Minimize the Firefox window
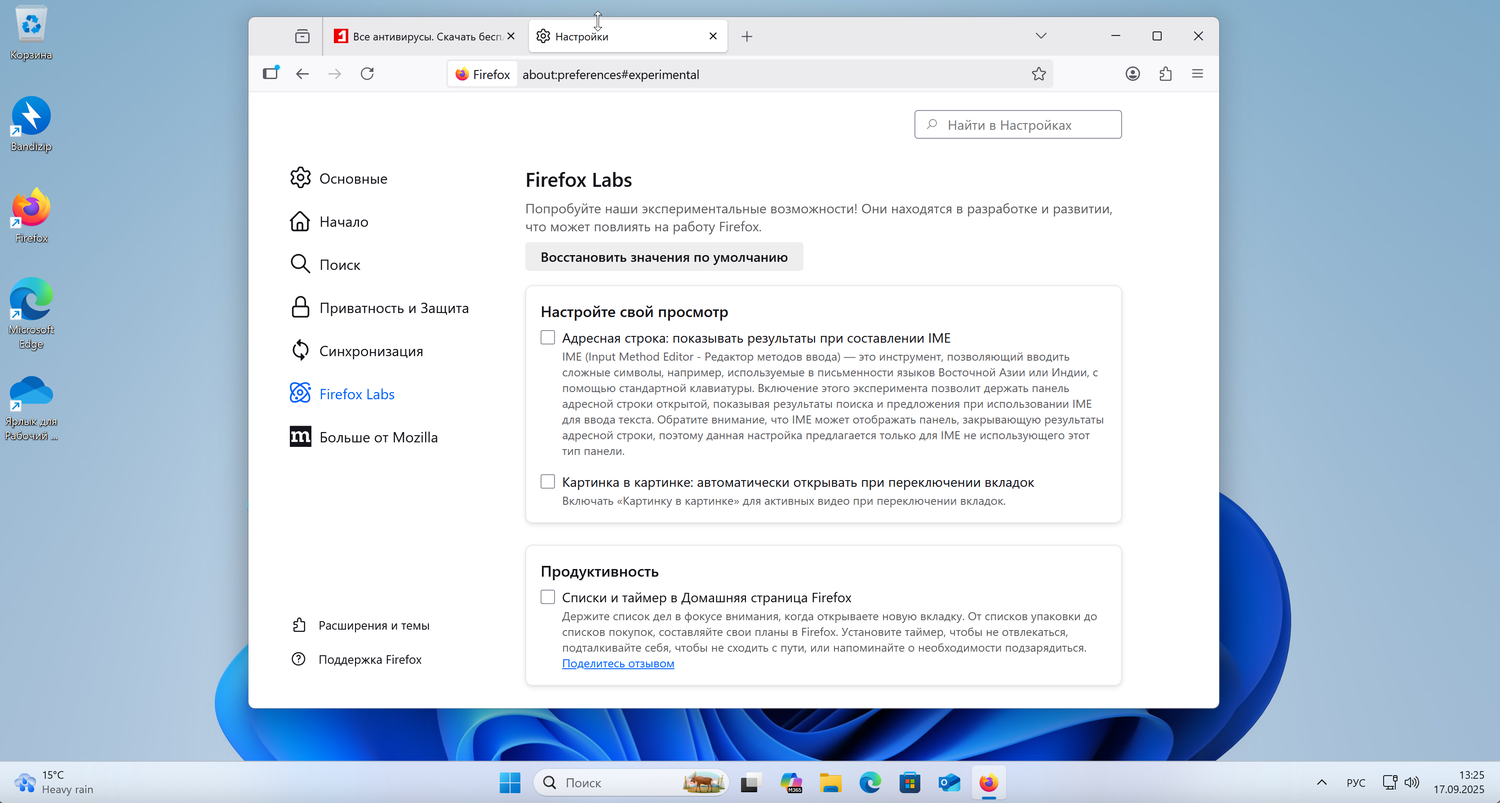The width and height of the screenshot is (1500, 803). 1115,36
